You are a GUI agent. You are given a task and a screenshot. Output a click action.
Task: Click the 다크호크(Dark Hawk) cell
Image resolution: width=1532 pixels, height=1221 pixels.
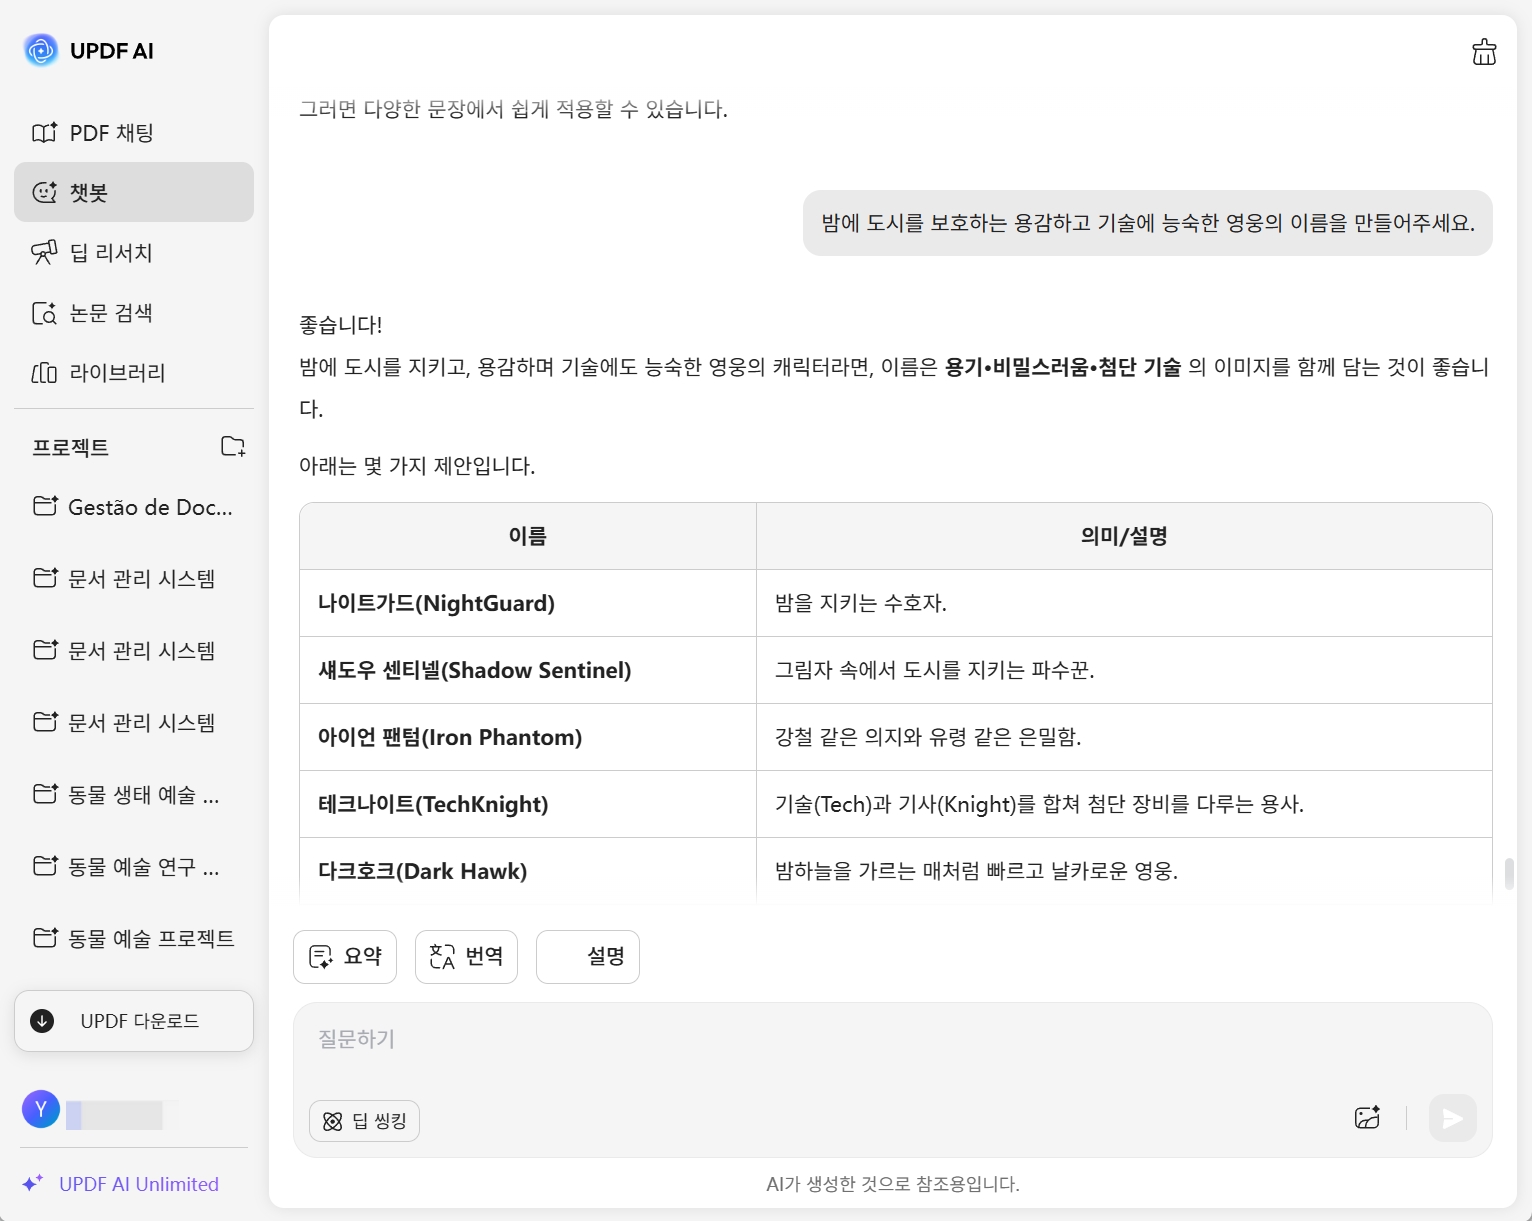[x=528, y=870]
